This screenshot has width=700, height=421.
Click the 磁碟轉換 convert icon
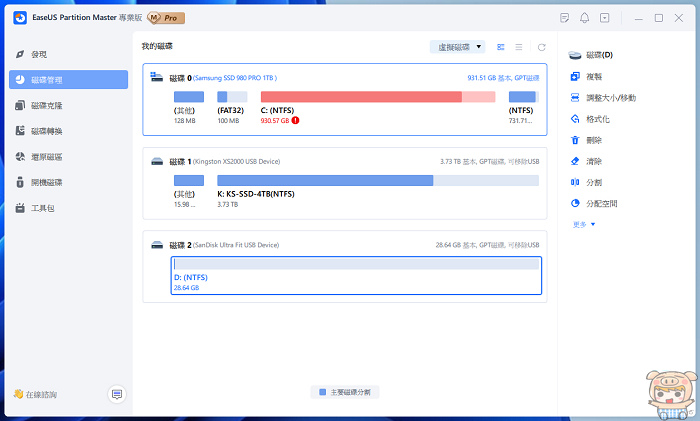click(20, 130)
